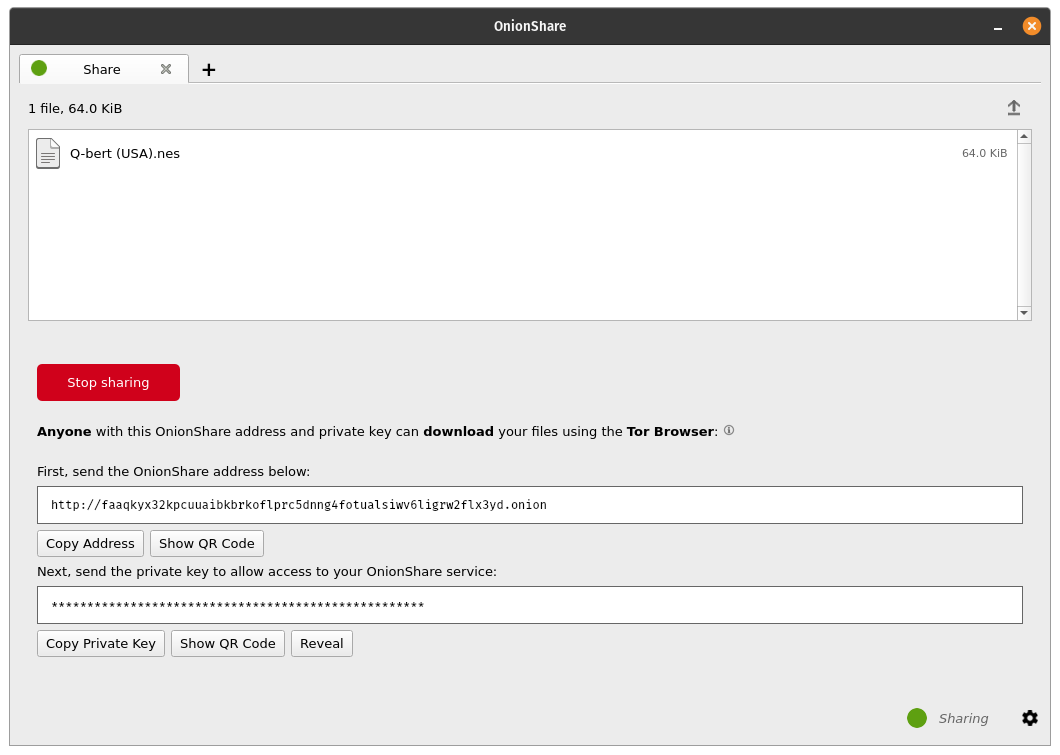Open the settings gear icon
Screen dimensions: 1060x755
[x=1030, y=718]
